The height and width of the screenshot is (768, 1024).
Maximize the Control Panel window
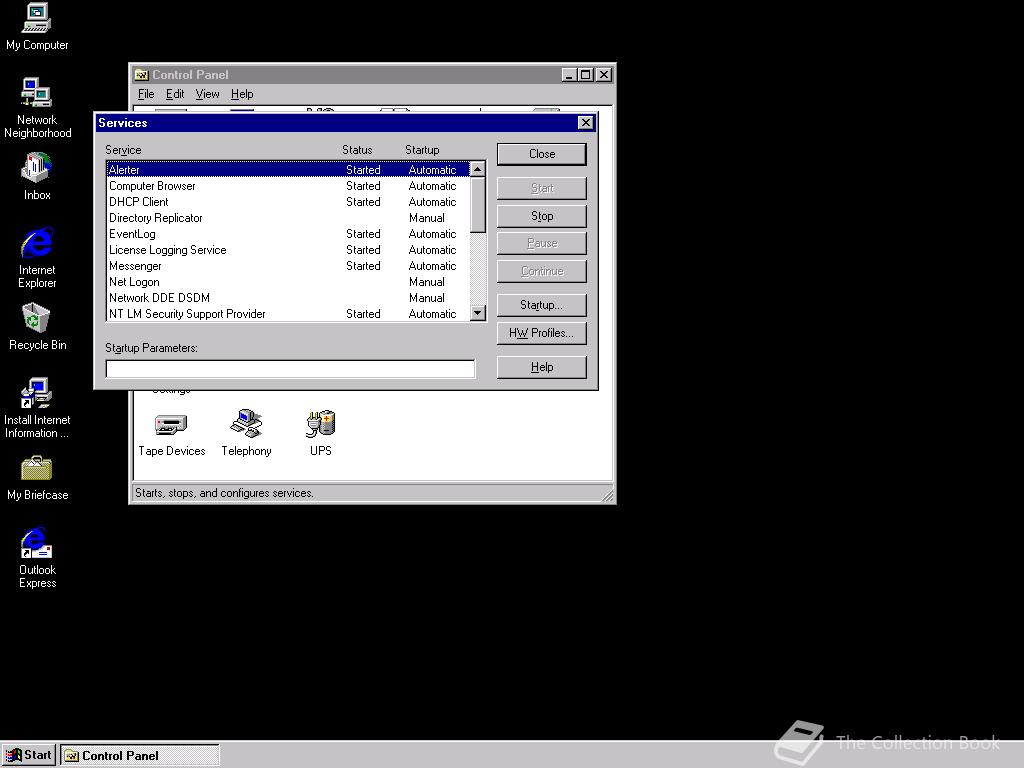pyautogui.click(x=586, y=74)
